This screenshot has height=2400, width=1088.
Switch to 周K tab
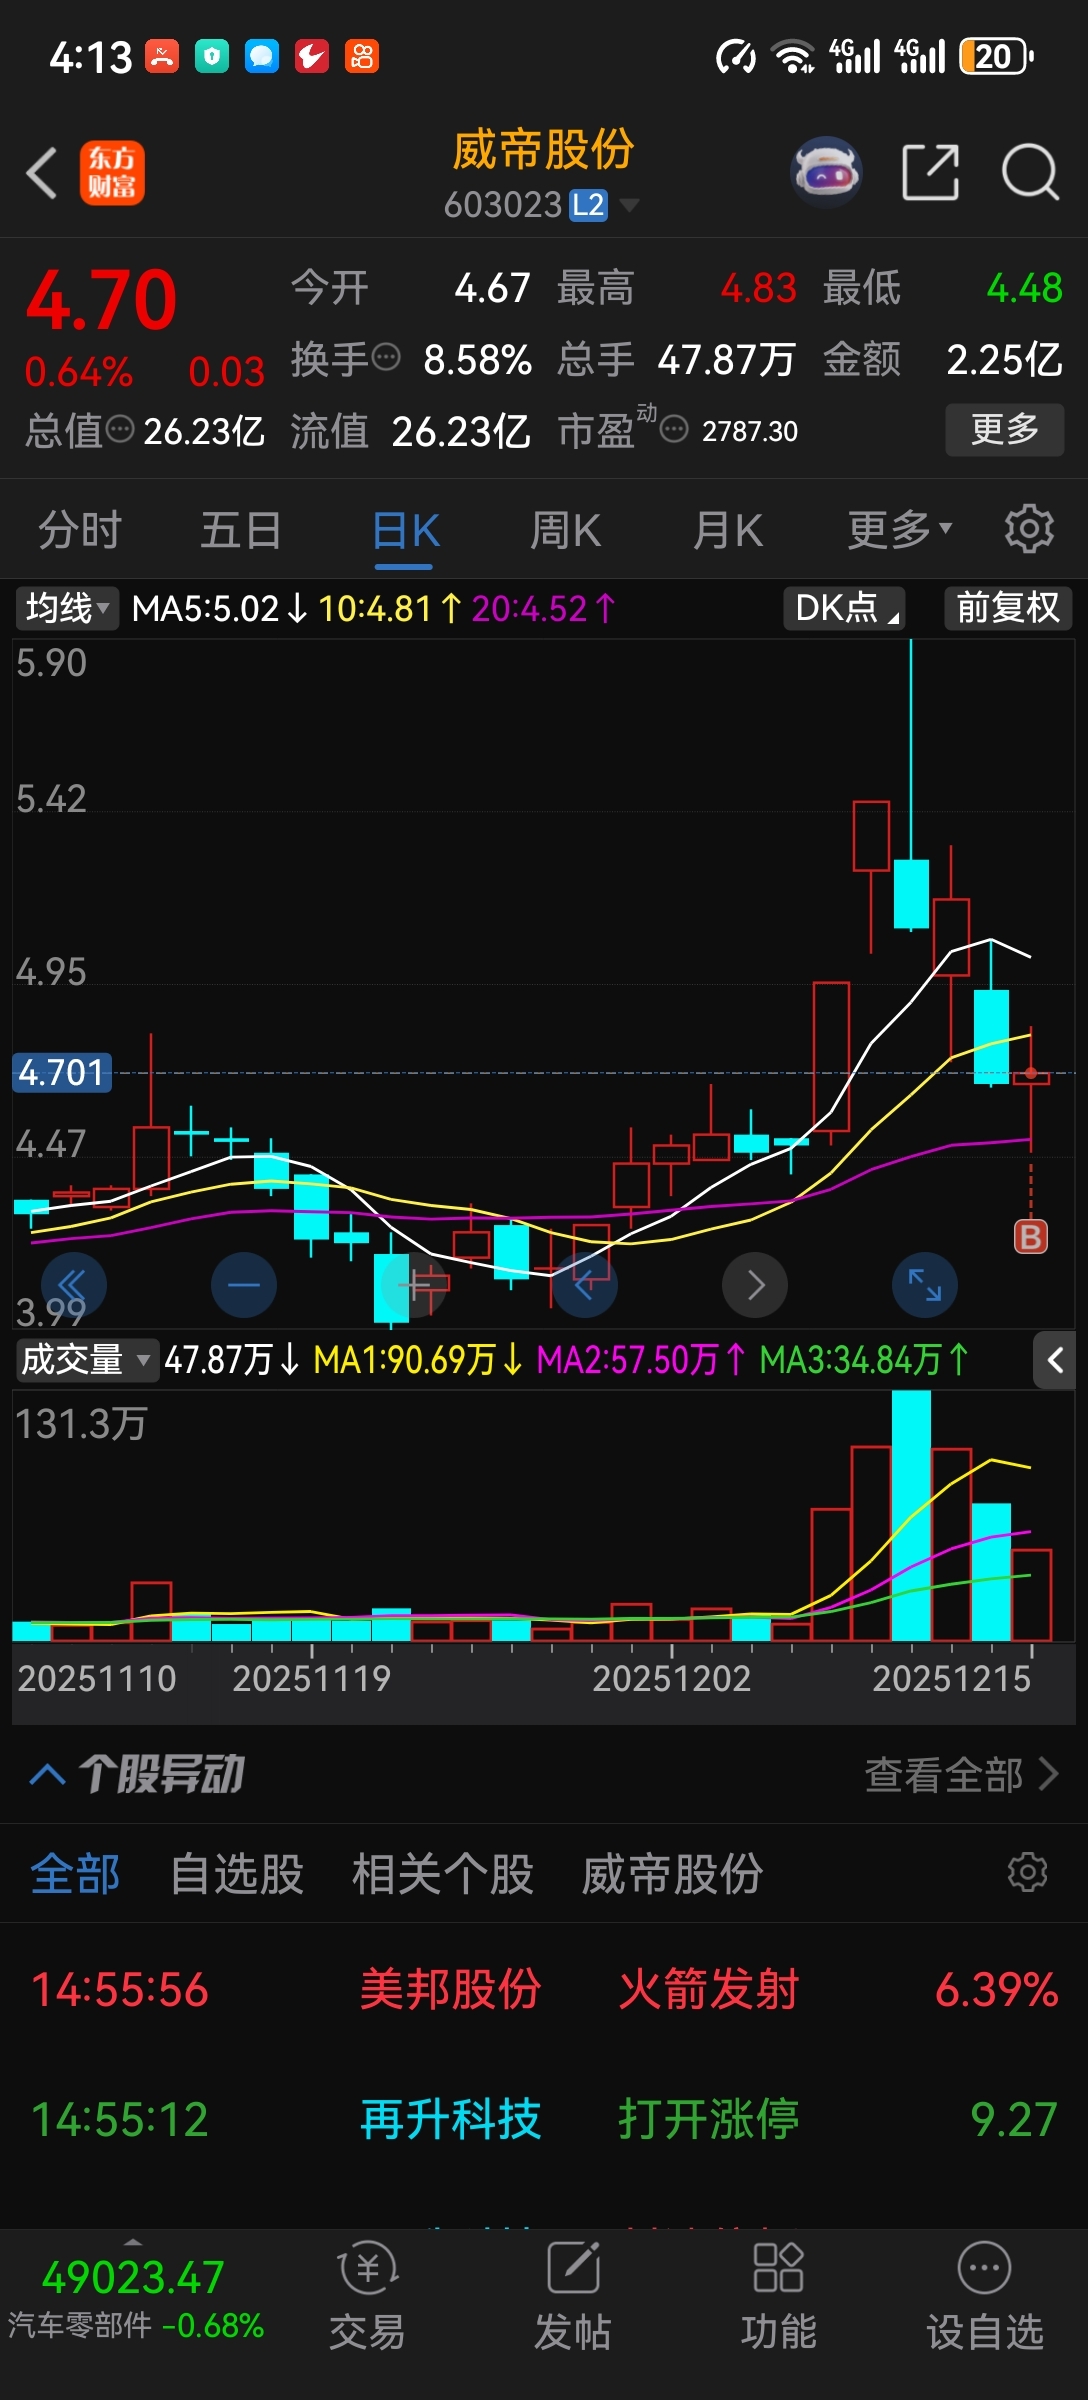point(566,529)
